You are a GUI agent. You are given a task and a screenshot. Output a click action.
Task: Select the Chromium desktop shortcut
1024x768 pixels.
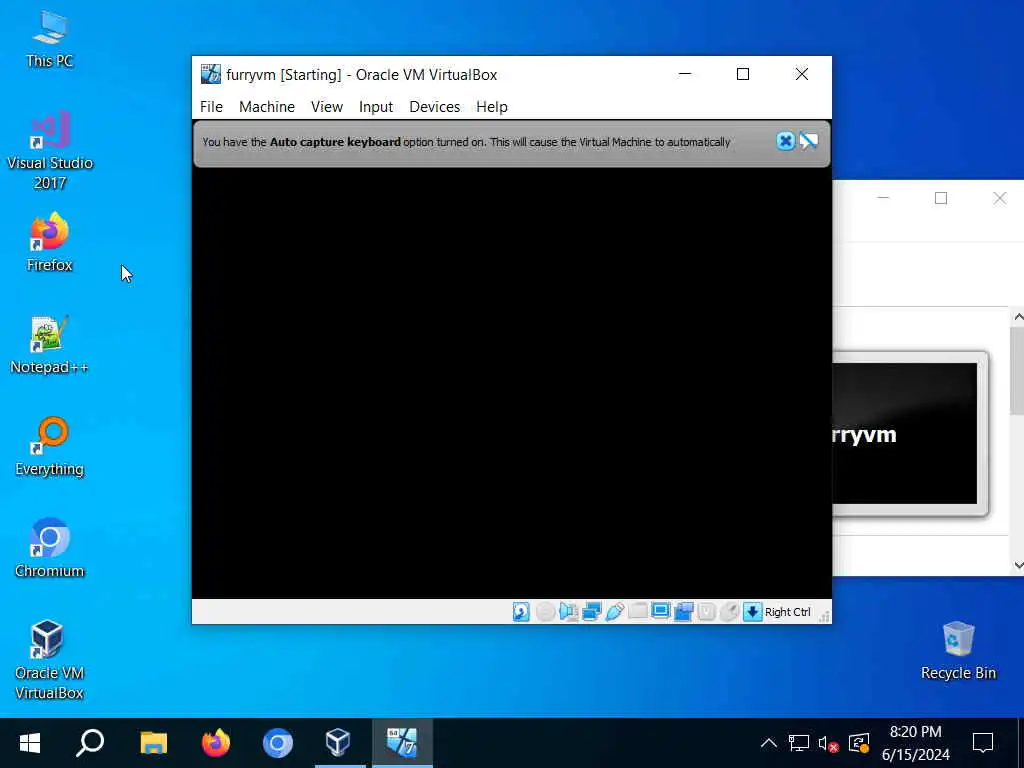pos(50,549)
